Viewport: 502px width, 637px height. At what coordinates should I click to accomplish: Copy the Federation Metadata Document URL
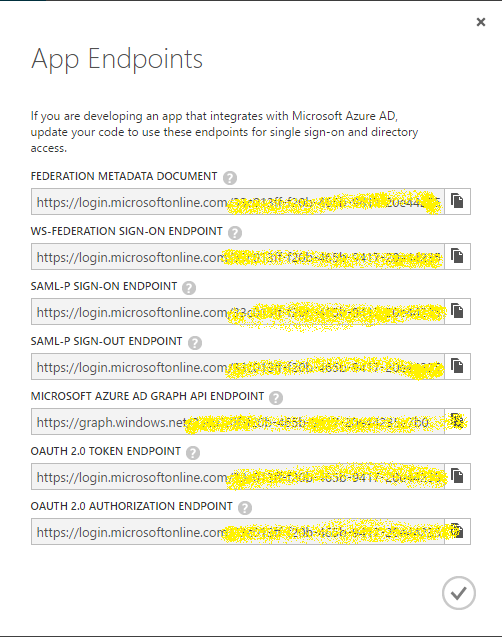[x=457, y=202]
